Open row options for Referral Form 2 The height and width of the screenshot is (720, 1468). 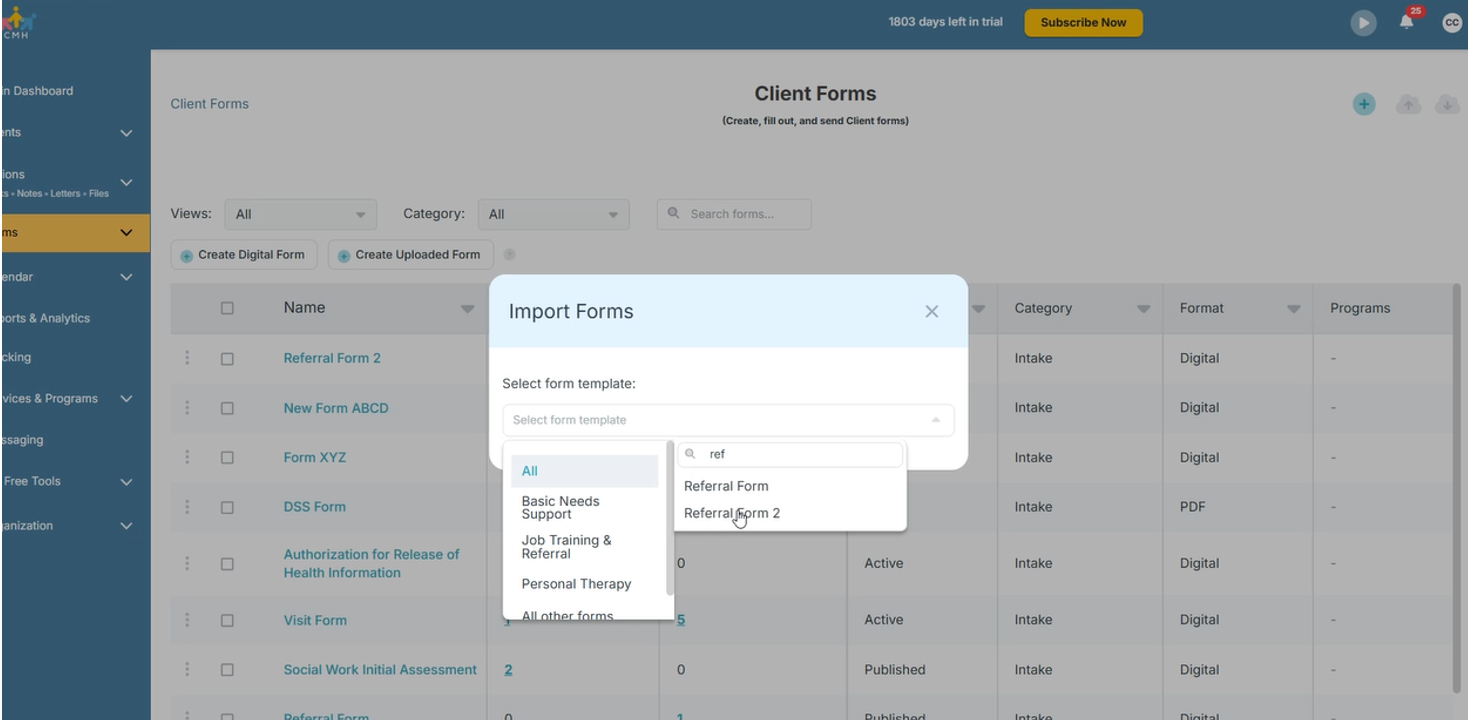[x=187, y=358]
